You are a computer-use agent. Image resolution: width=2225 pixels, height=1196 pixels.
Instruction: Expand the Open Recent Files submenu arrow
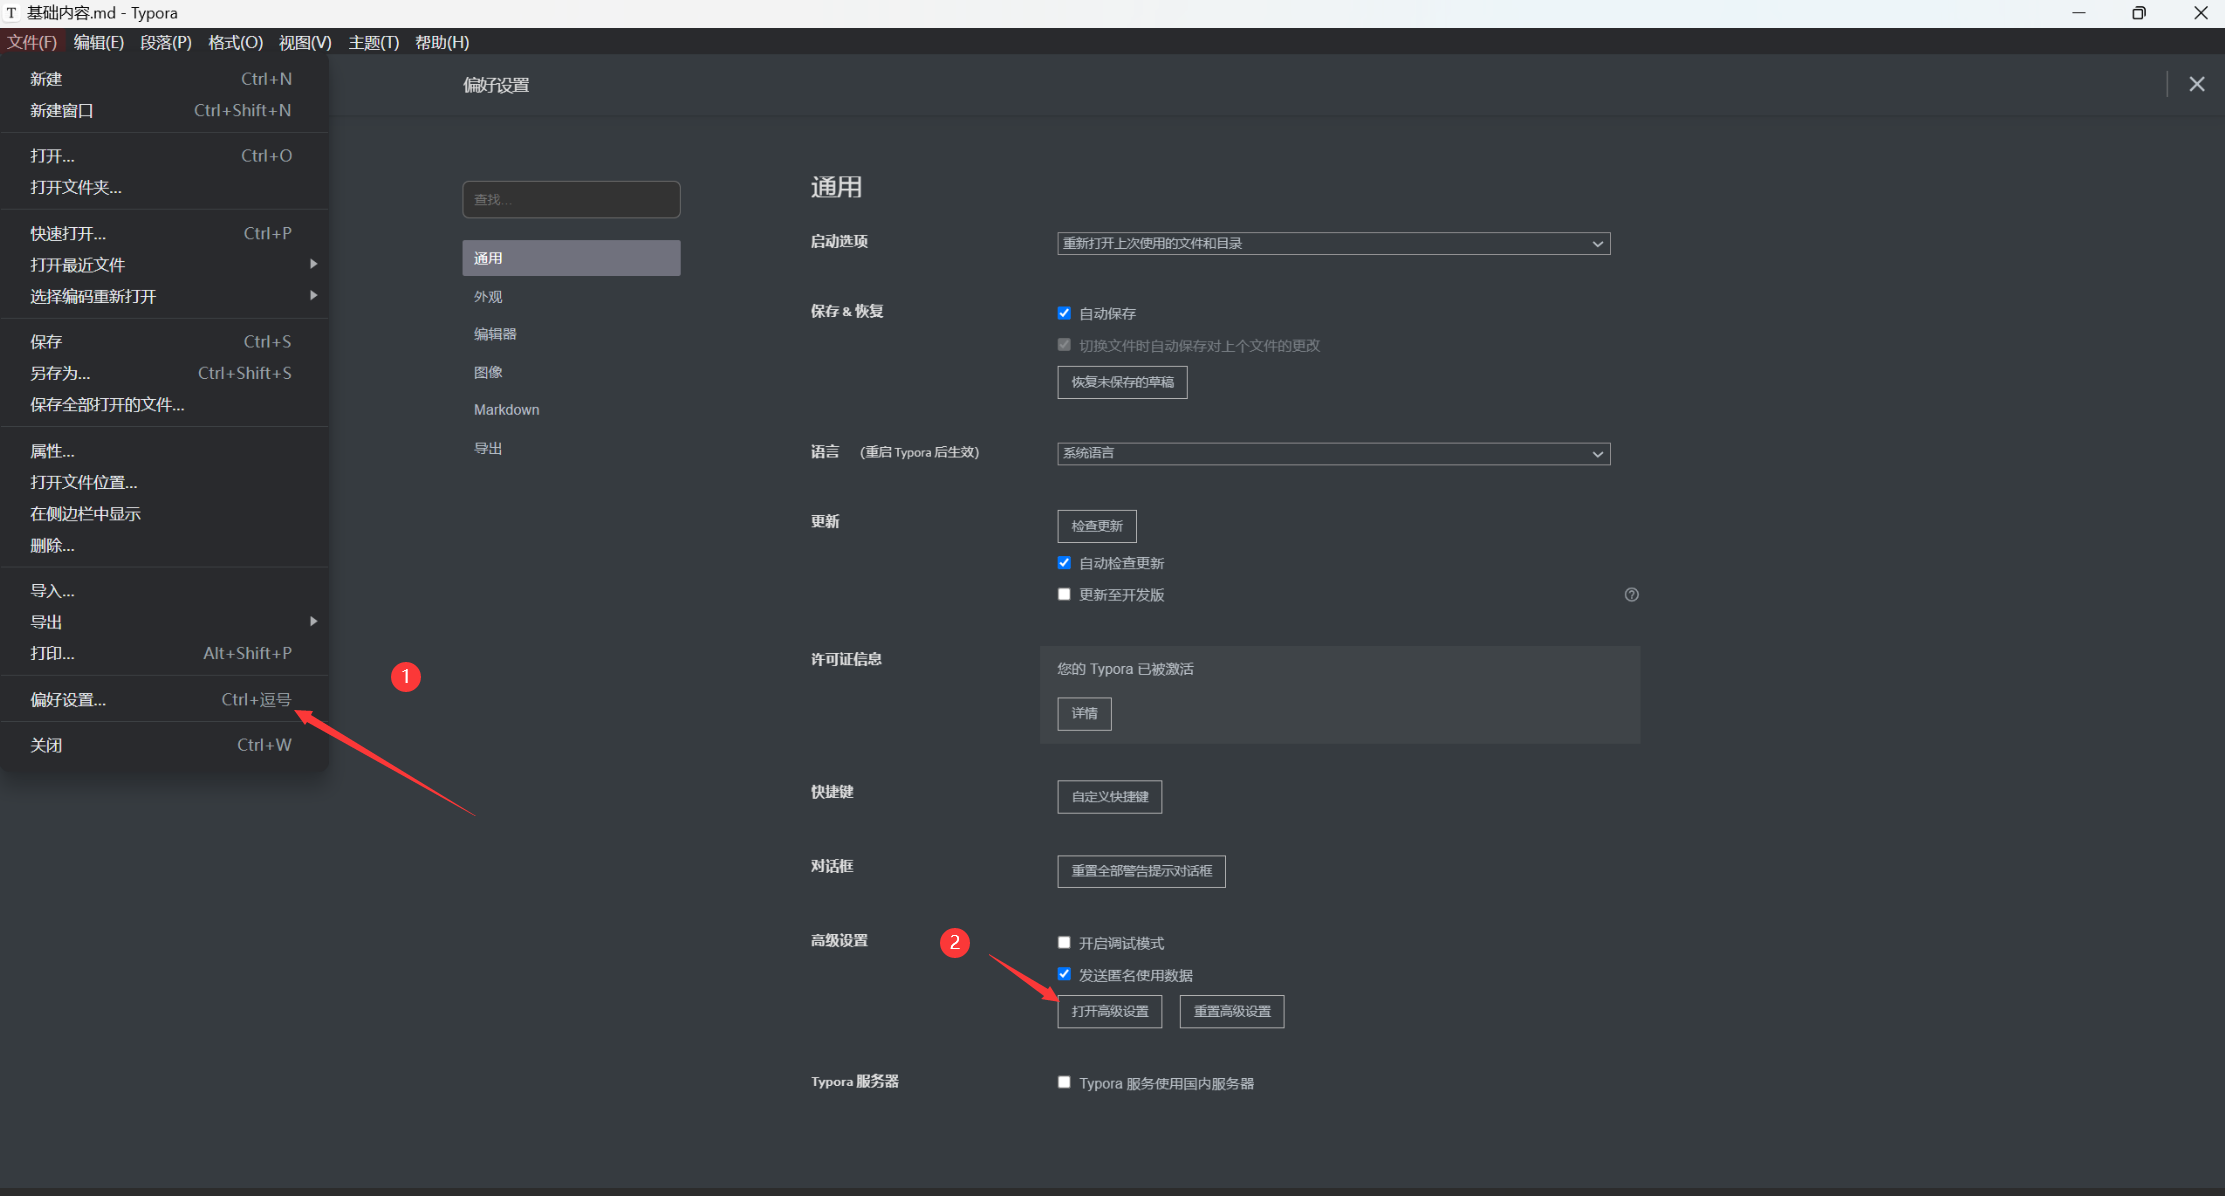click(x=313, y=264)
